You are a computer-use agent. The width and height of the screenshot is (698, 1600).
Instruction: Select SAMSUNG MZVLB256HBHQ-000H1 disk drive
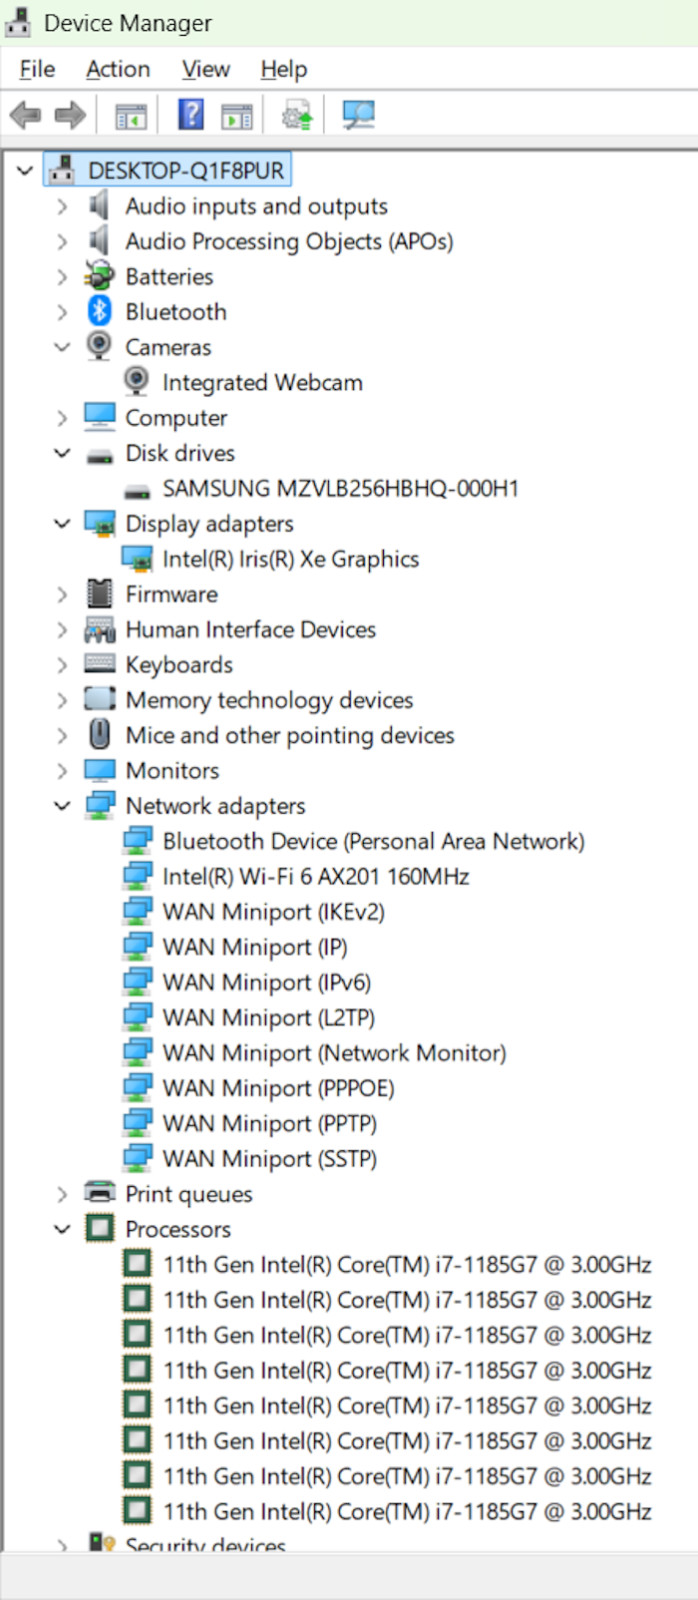pyautogui.click(x=341, y=488)
